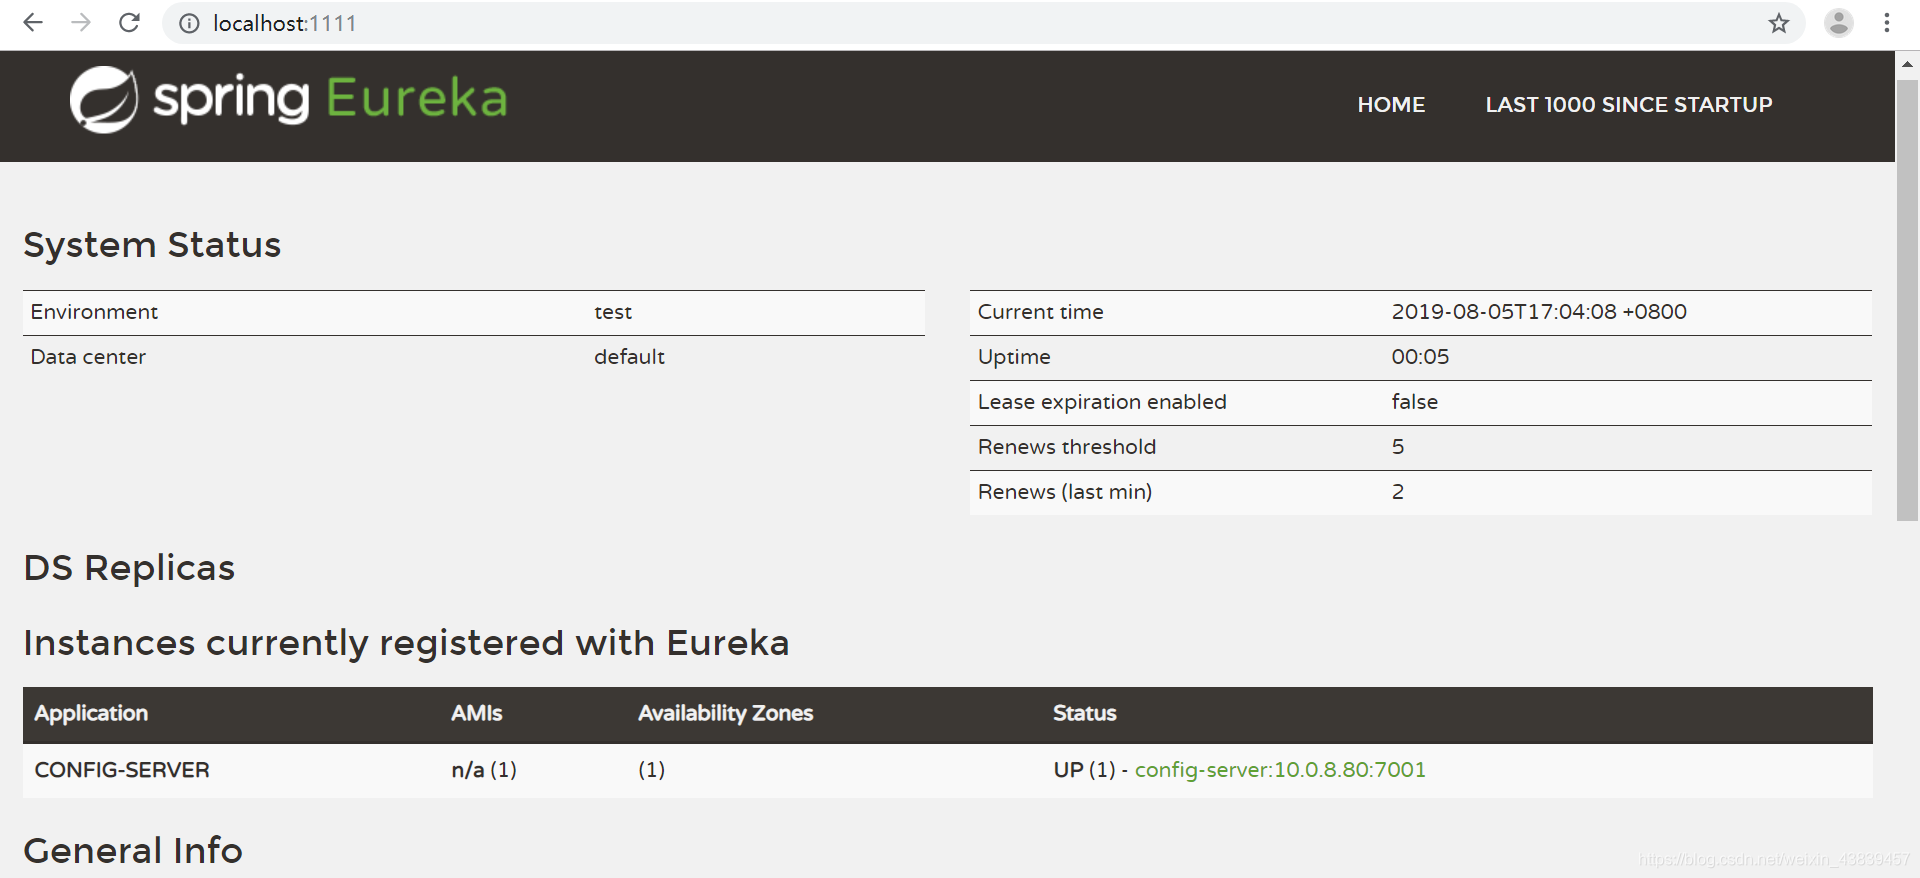This screenshot has width=1920, height=878.
Task: Open the browser profile avatar
Action: 1838,23
